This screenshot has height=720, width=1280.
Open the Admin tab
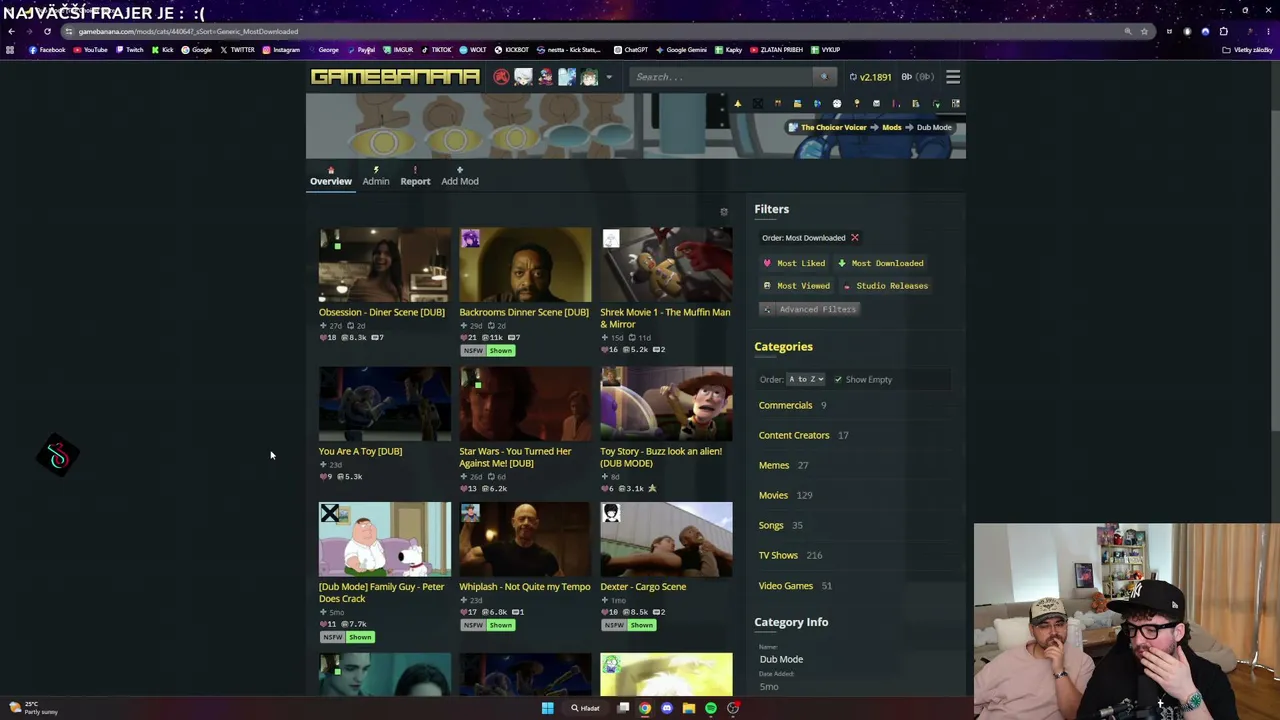tap(376, 177)
